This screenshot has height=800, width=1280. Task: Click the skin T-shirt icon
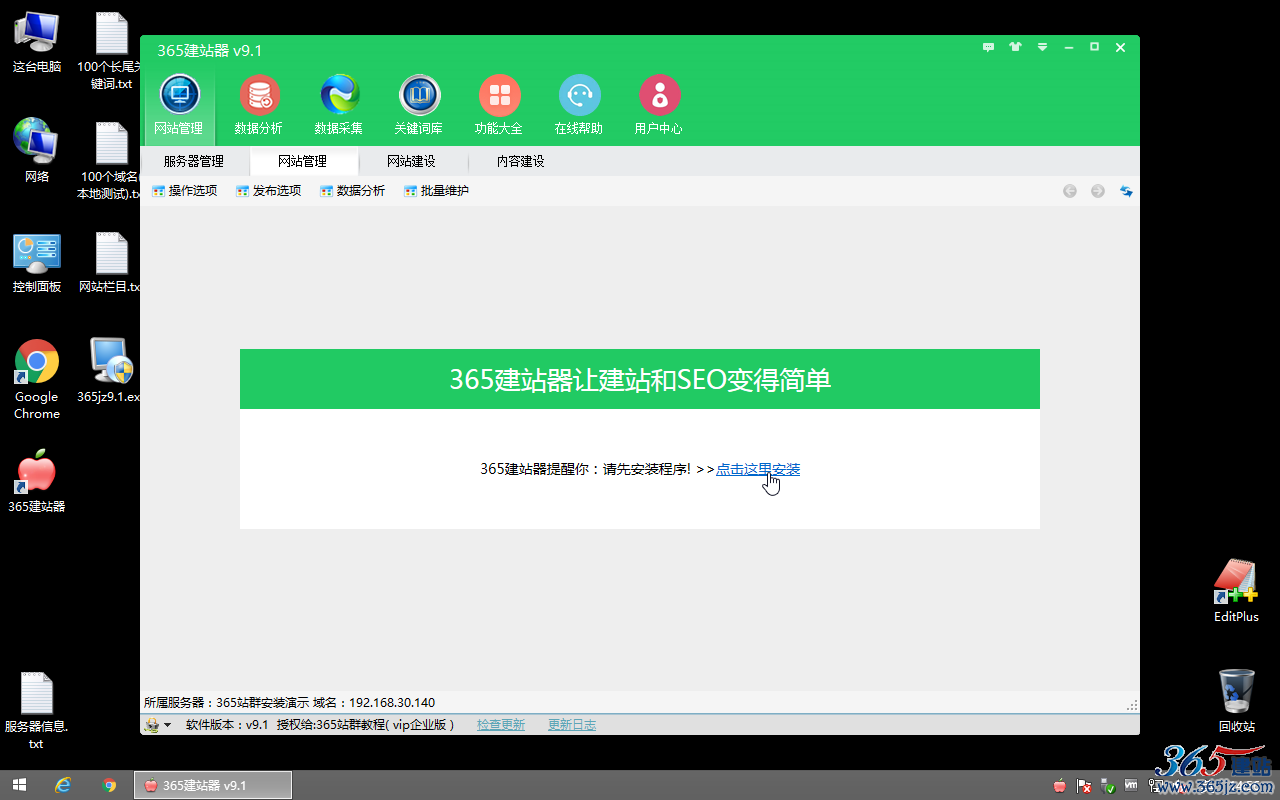coord(1016,47)
